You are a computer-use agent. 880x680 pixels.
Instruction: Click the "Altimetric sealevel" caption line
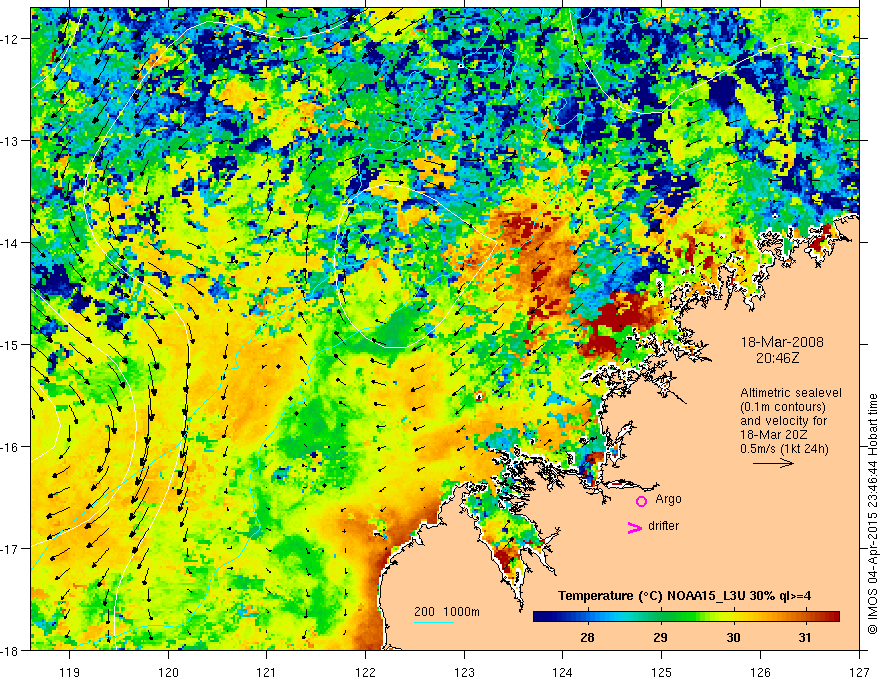pyautogui.click(x=791, y=393)
